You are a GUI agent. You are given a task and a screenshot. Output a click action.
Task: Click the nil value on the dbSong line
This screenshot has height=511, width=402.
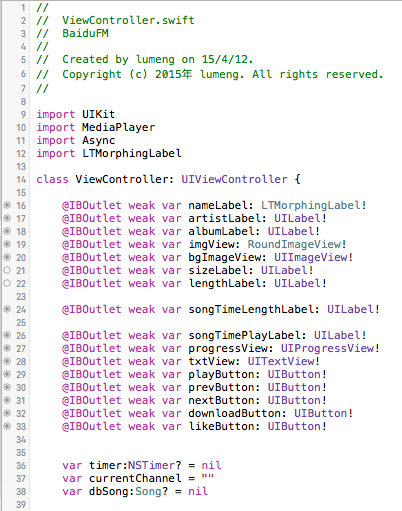(198, 491)
